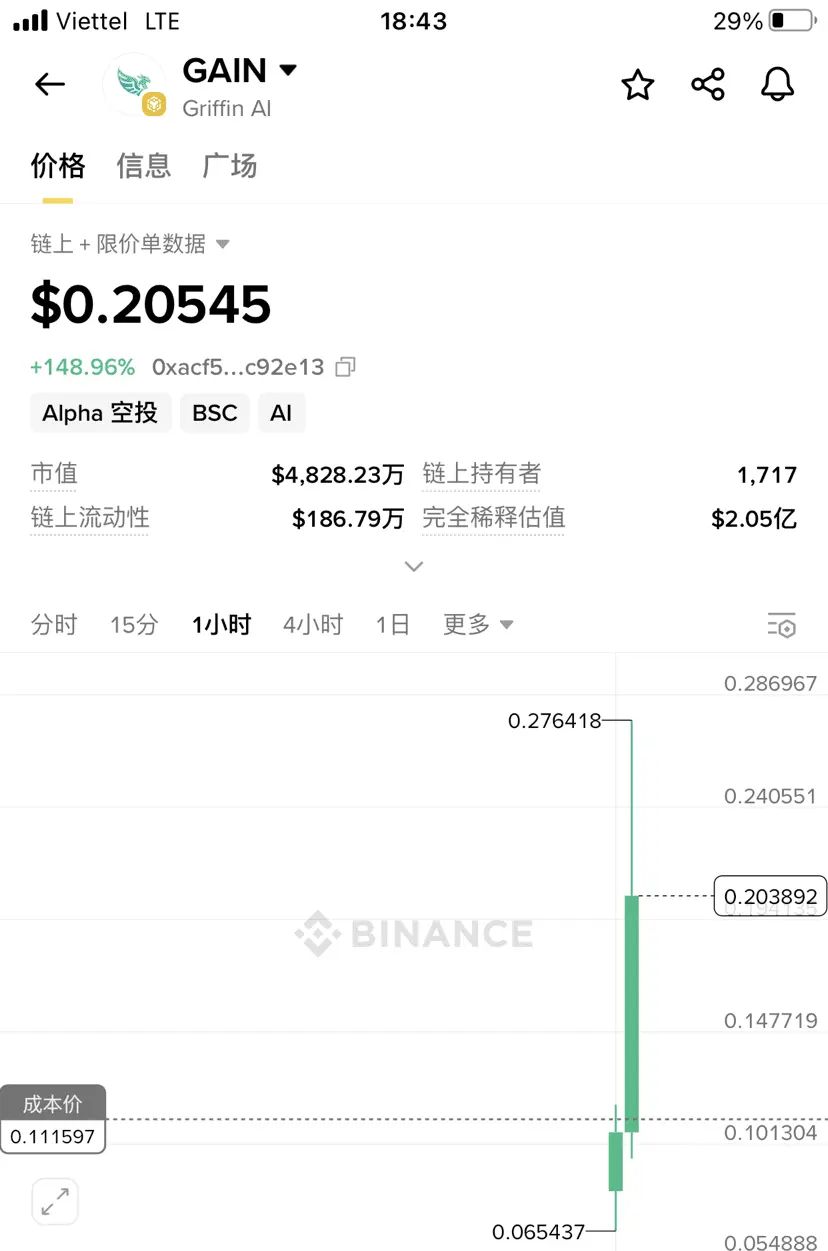Tap the Alpha 空投 tag
This screenshot has width=828, height=1251.
pyautogui.click(x=100, y=413)
